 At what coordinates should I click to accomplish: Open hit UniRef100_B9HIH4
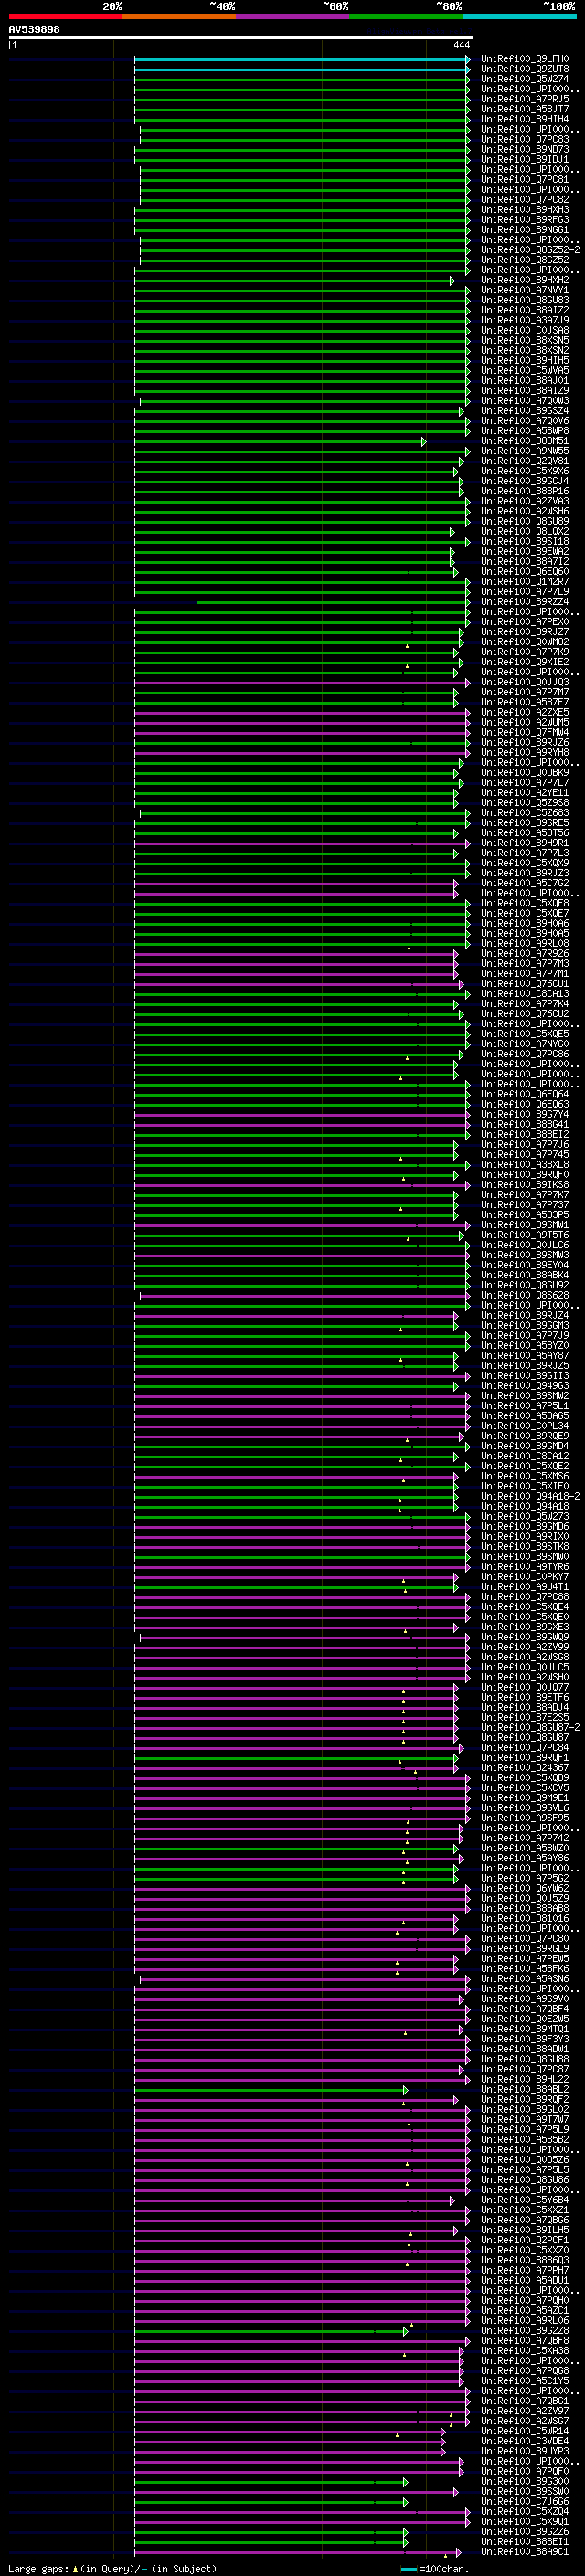pos(525,119)
